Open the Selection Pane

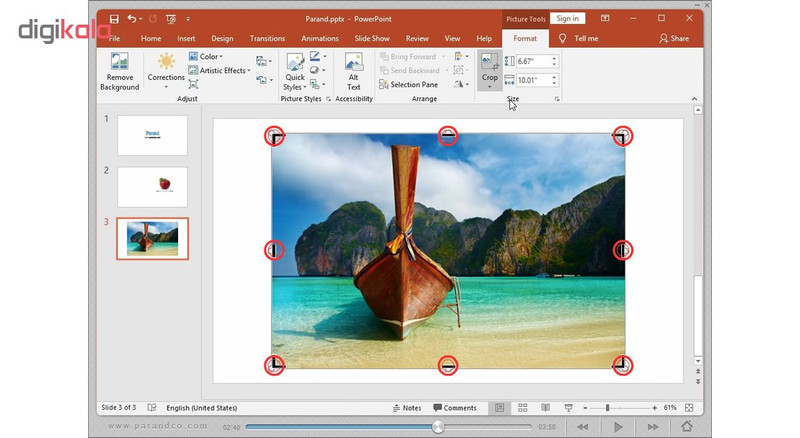[x=409, y=84]
